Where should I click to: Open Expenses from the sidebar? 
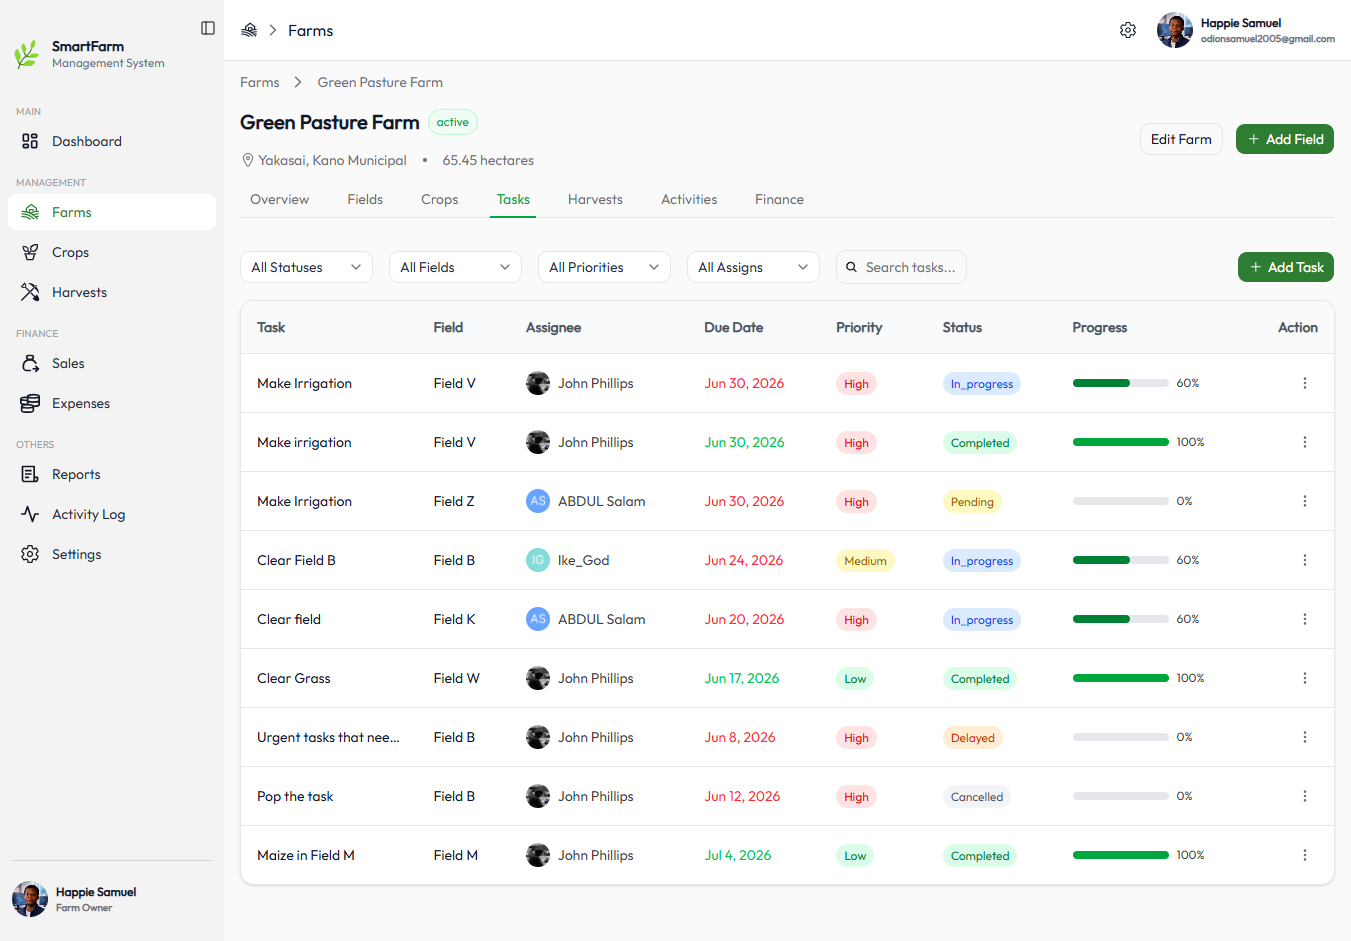112,403
